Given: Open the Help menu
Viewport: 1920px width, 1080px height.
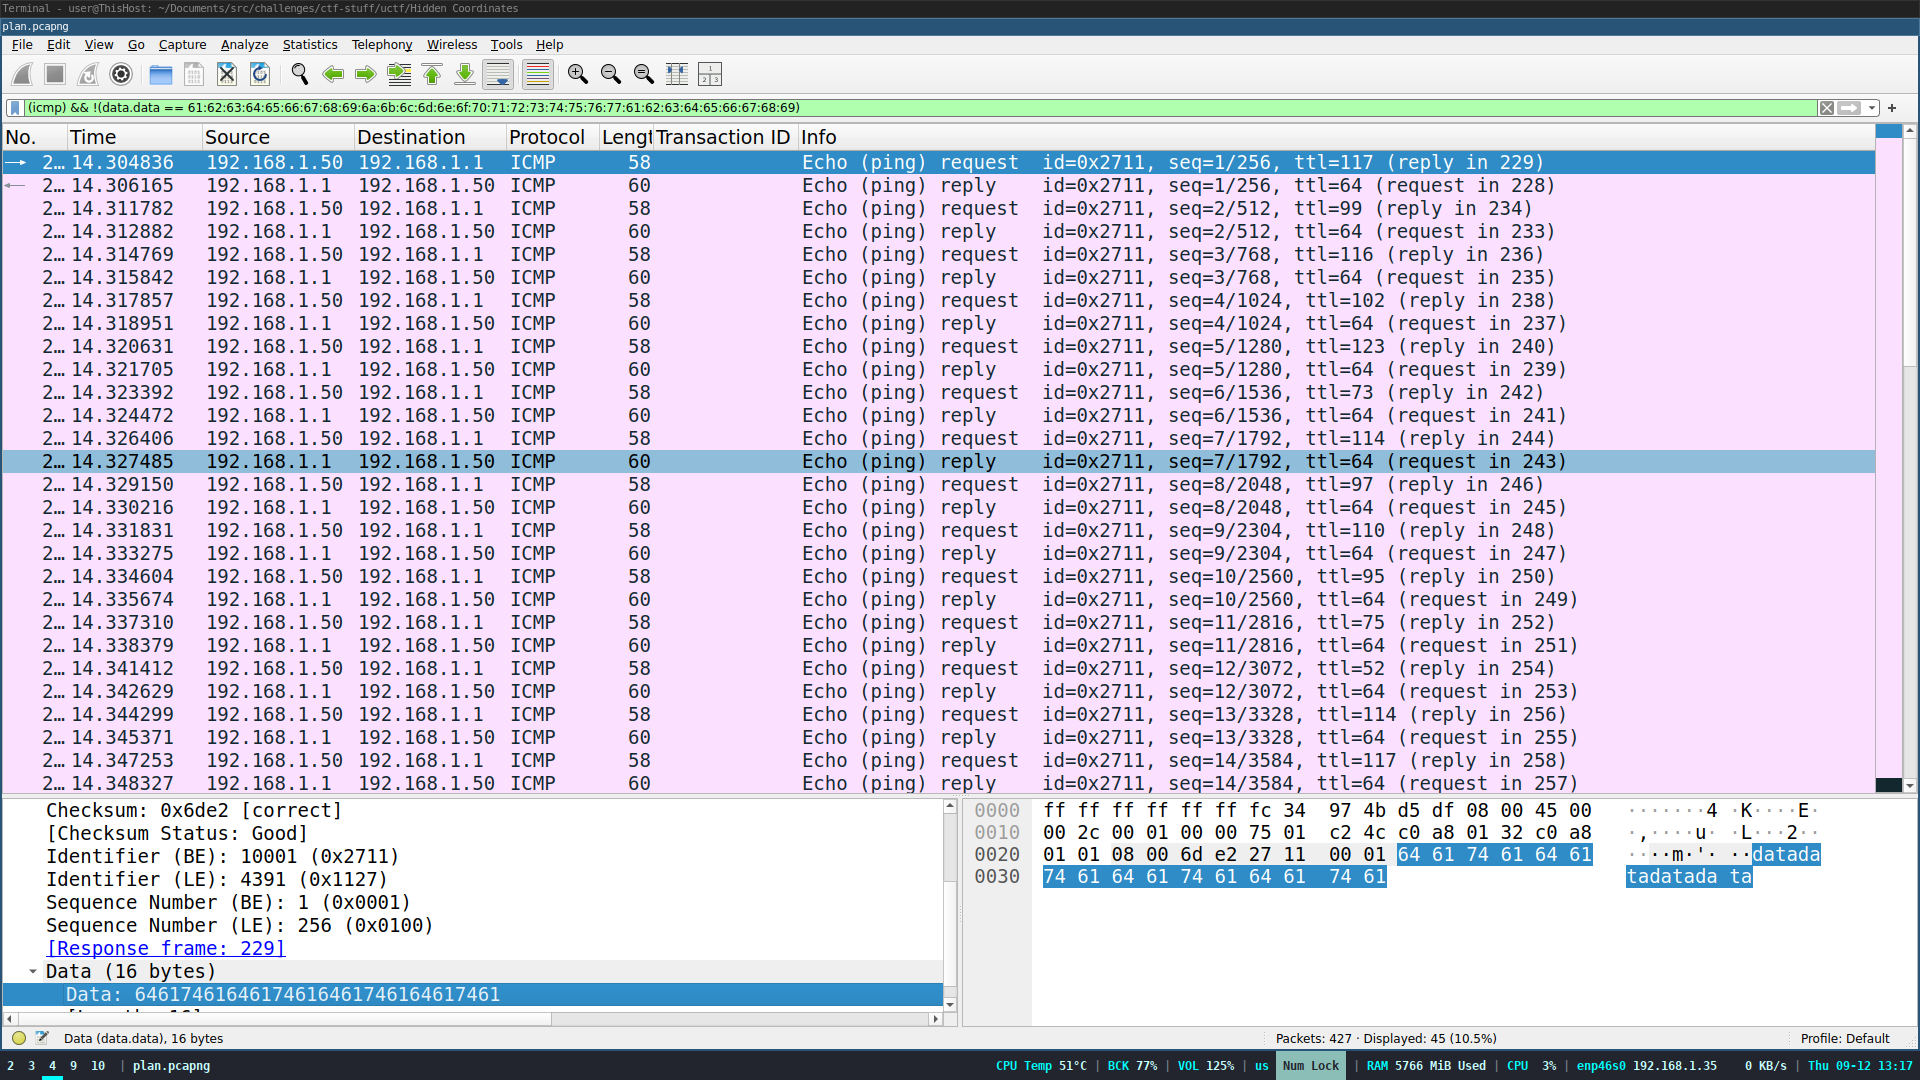Looking at the screenshot, I should click(549, 45).
